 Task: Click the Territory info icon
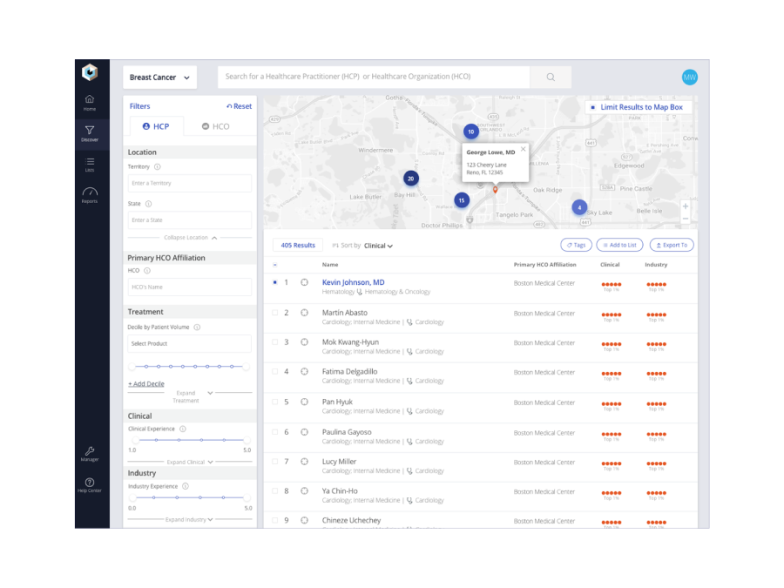(x=157, y=166)
